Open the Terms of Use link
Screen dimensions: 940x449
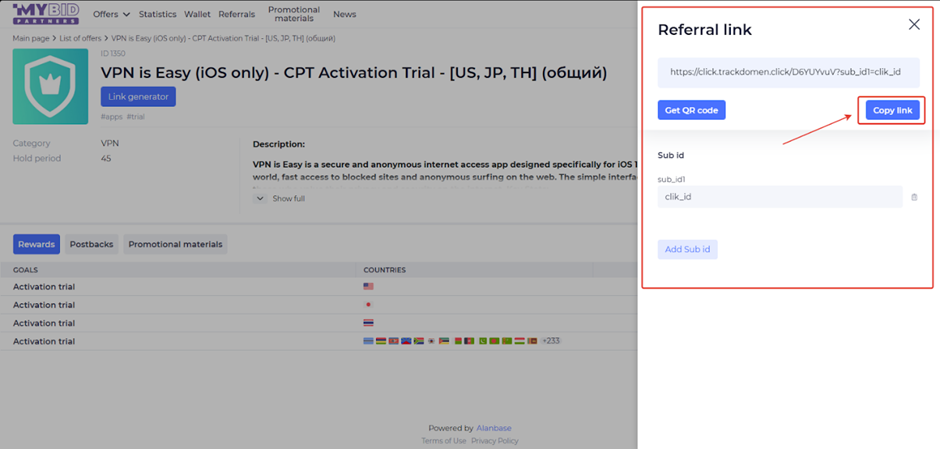(444, 441)
